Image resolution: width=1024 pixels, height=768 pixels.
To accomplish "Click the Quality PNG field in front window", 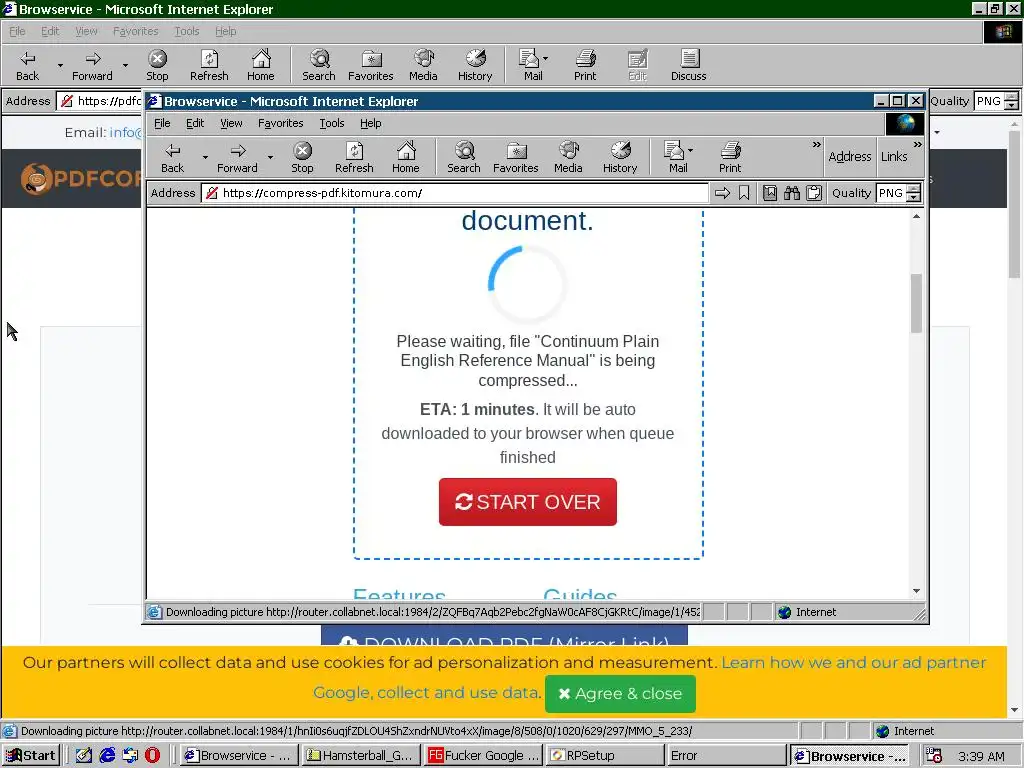I will coord(892,193).
